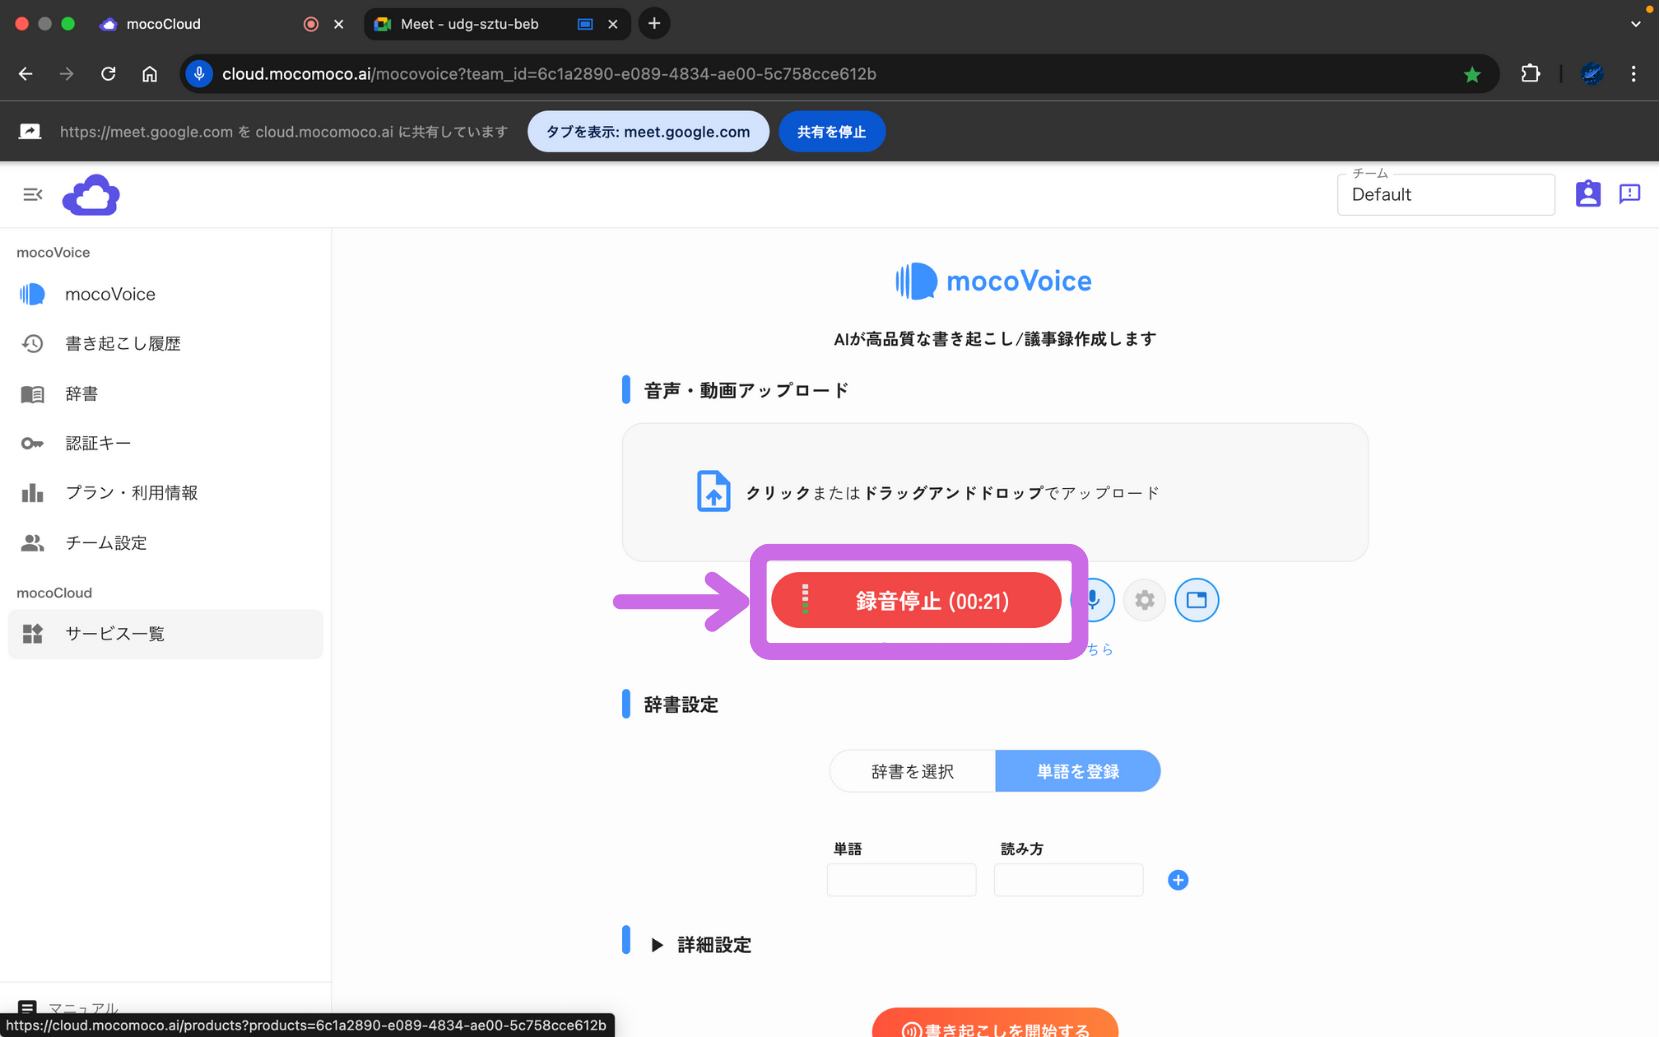This screenshot has height=1037, width=1660.
Task: Open recording settings gear icon
Action: [1145, 600]
